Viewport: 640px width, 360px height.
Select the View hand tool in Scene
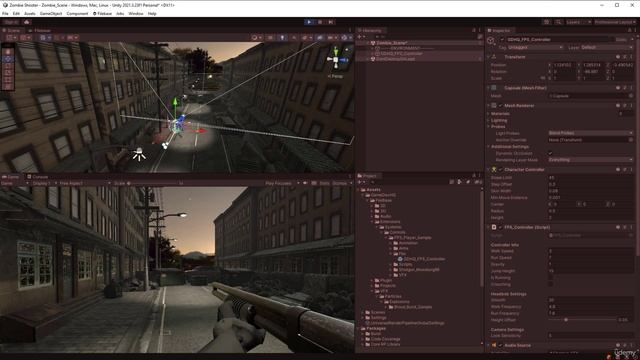8,52
